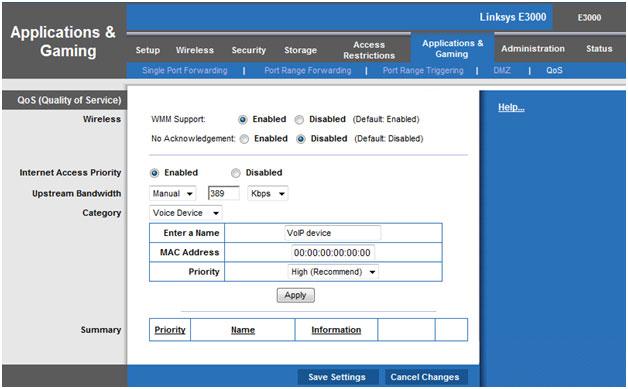Disable Internet Access Priority
Image resolution: width=628 pixels, height=389 pixels.
(x=236, y=173)
